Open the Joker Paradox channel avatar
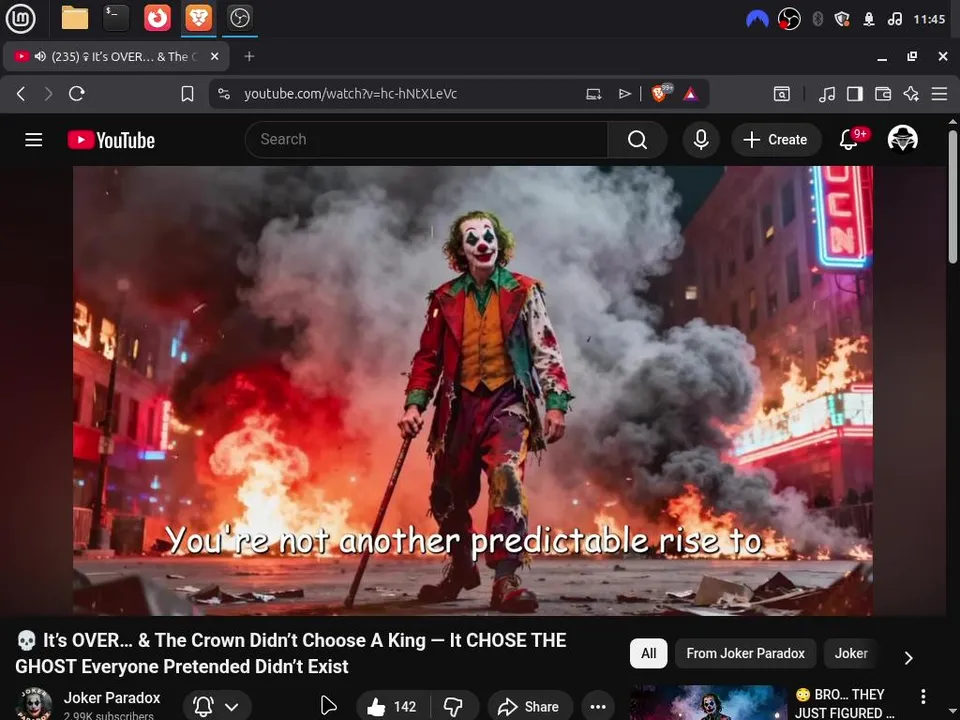This screenshot has height=720, width=960. [34, 704]
